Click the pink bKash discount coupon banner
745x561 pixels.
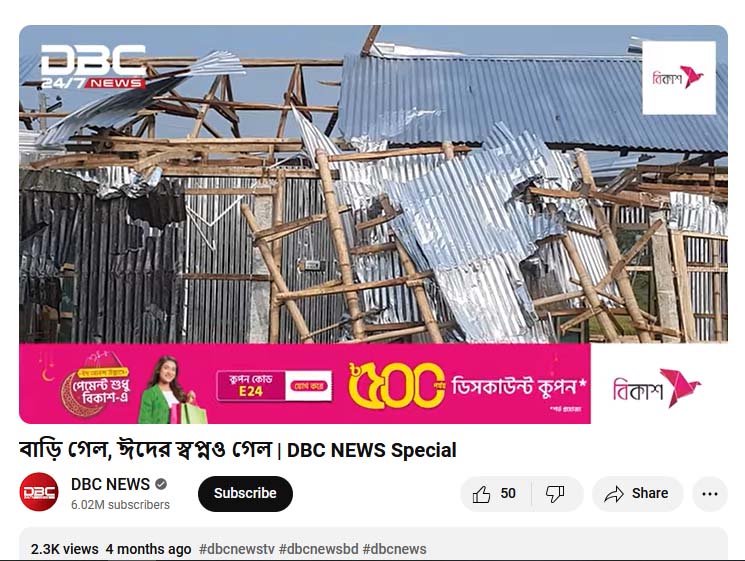pyautogui.click(x=305, y=383)
